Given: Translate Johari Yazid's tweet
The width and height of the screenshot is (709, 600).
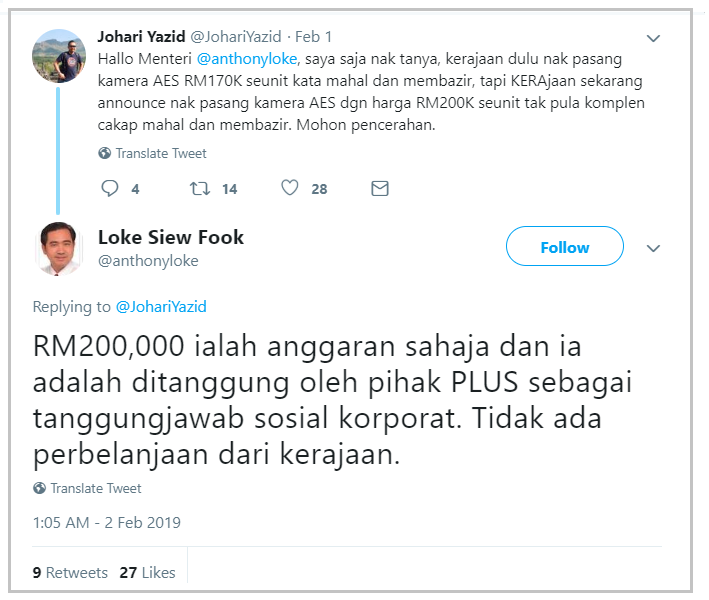Looking at the screenshot, I should click(161, 153).
